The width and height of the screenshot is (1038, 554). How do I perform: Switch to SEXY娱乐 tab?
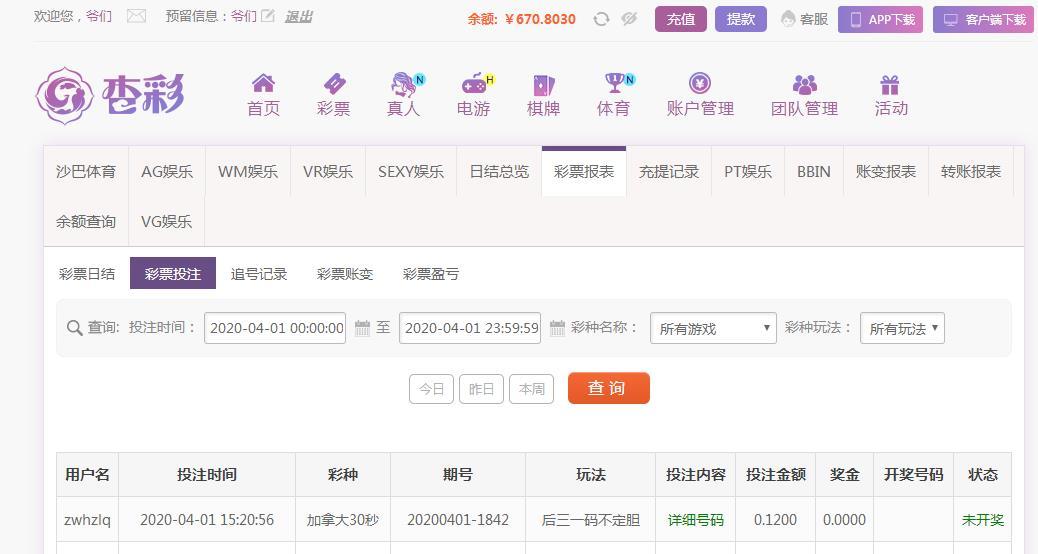pos(411,171)
